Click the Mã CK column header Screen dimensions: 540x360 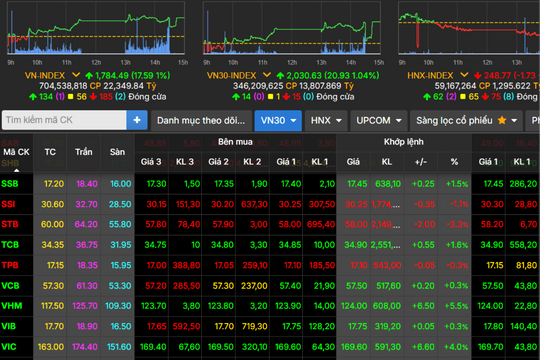16,152
